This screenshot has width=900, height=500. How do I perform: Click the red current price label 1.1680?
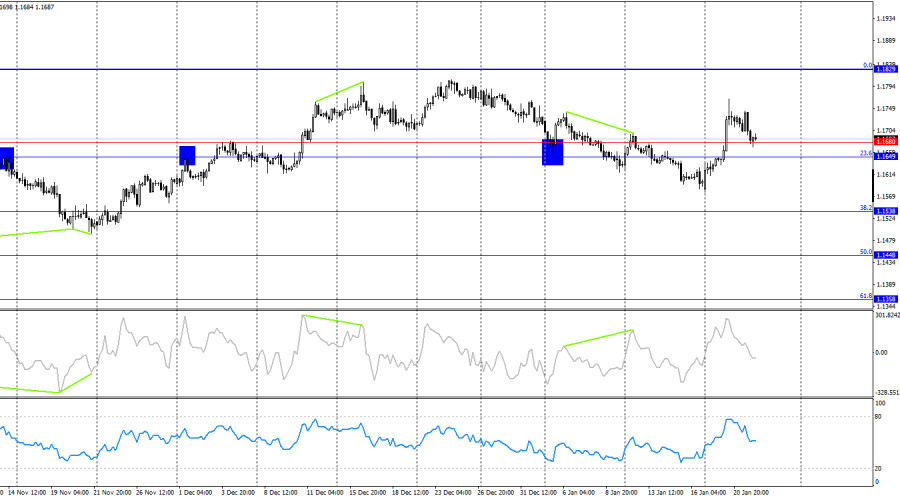885,142
